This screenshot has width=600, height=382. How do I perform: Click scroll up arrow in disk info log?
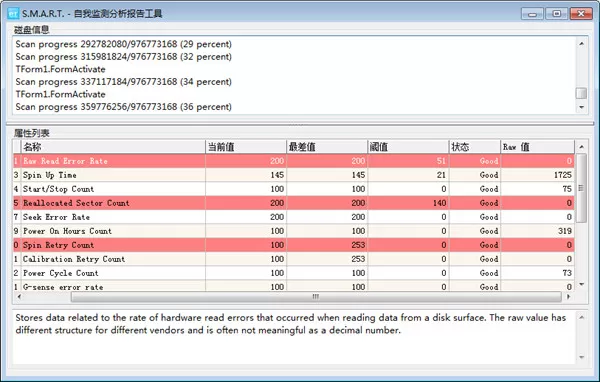tap(581, 44)
